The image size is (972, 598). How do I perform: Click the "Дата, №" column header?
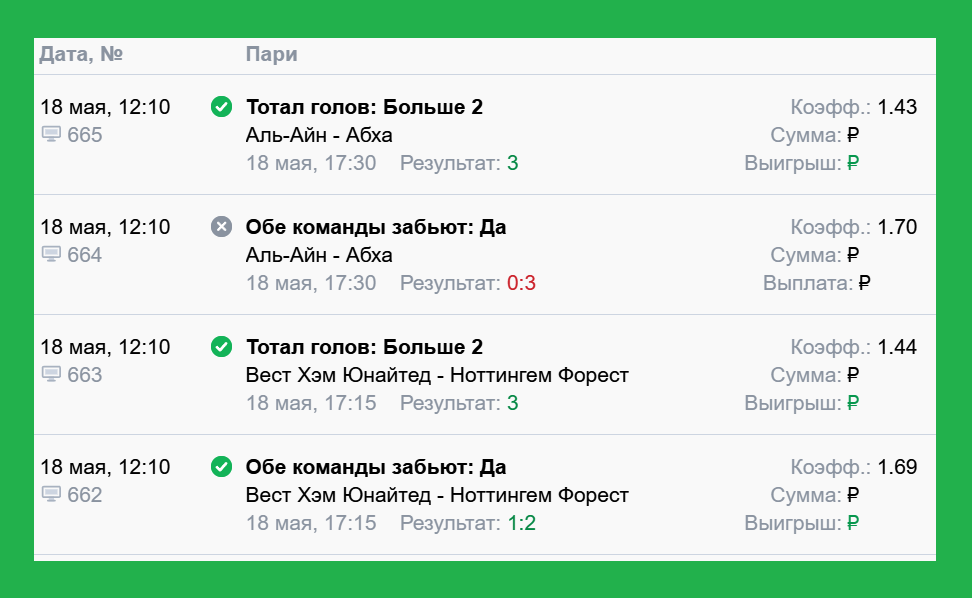(x=81, y=55)
